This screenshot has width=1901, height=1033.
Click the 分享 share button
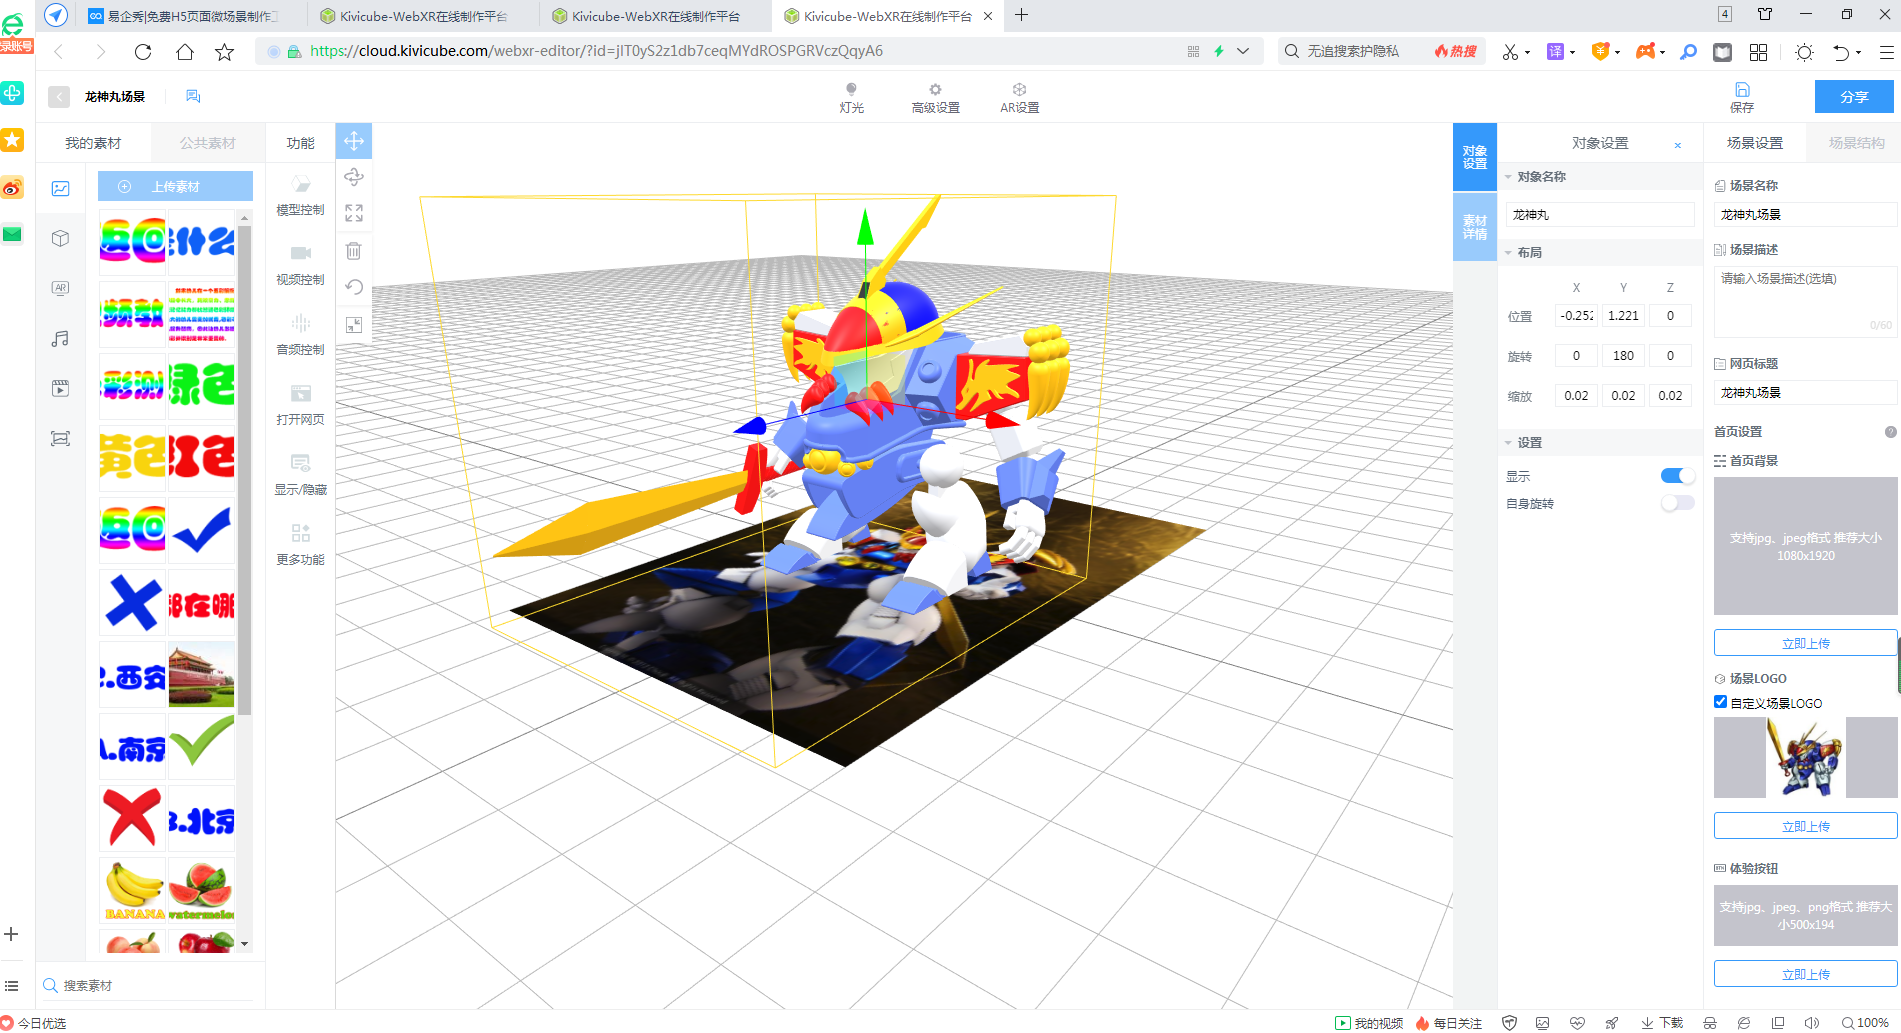[1854, 97]
